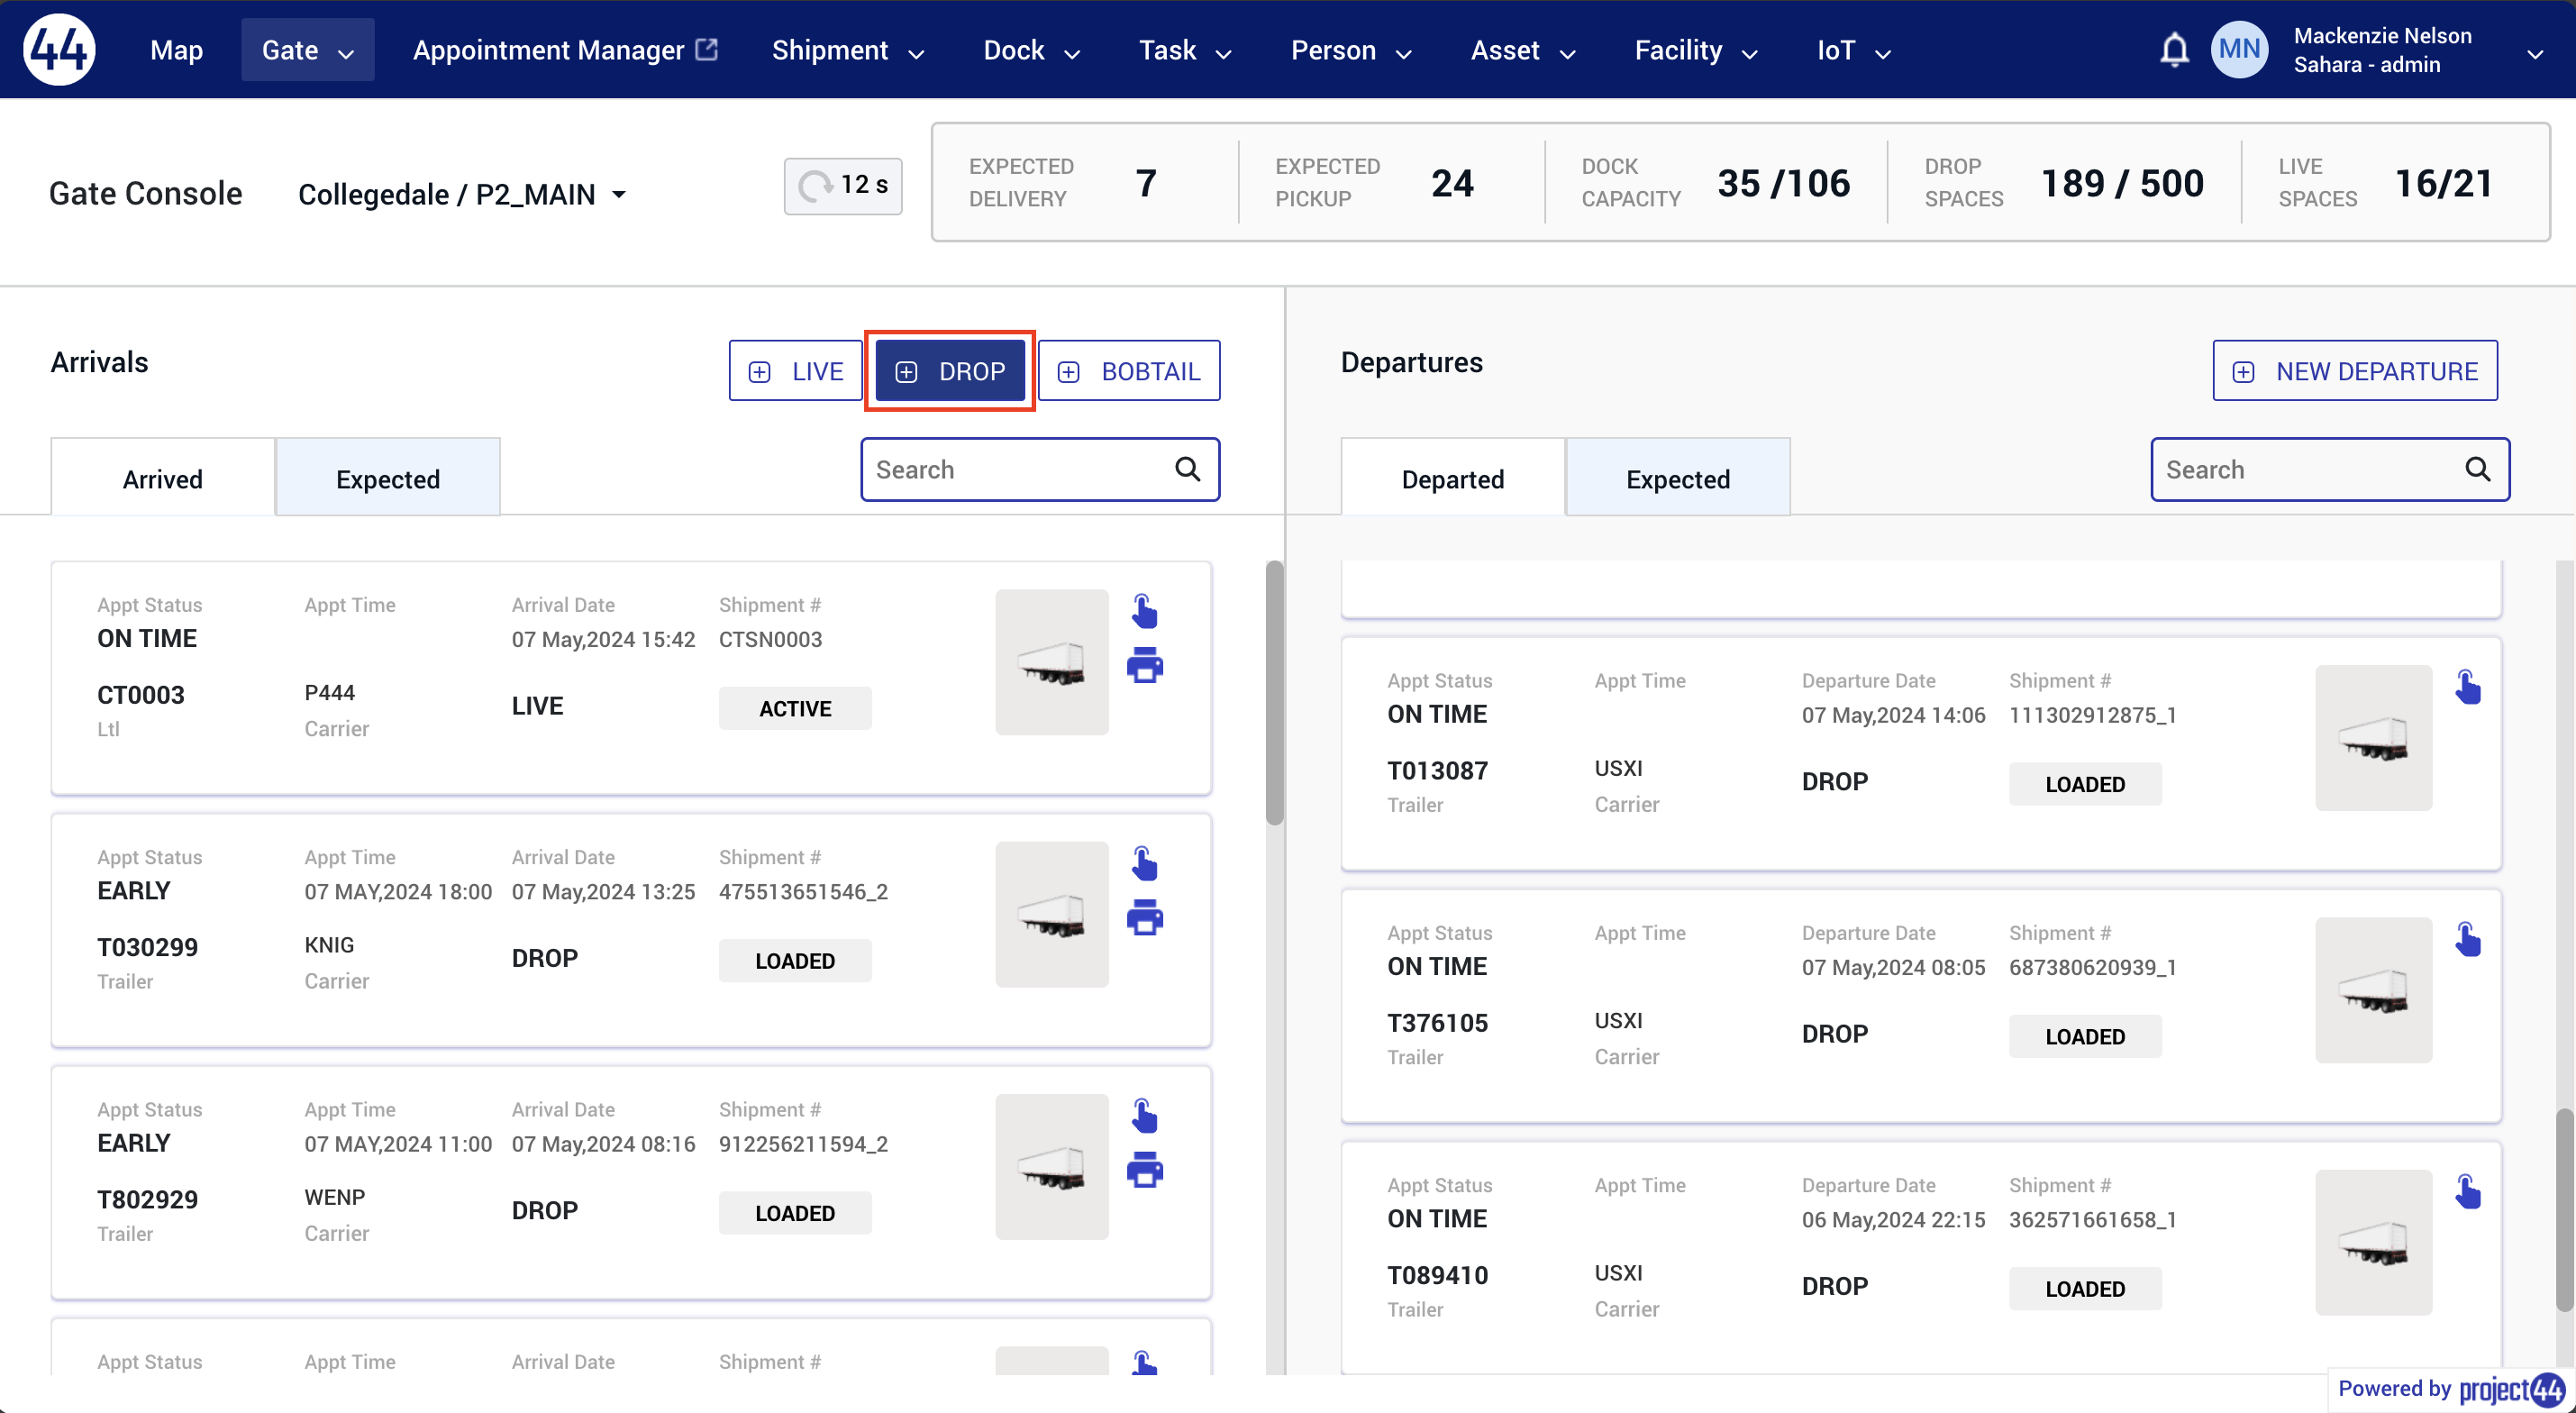
Task: Click hand action icon for T376105 departure
Action: tap(2468, 939)
